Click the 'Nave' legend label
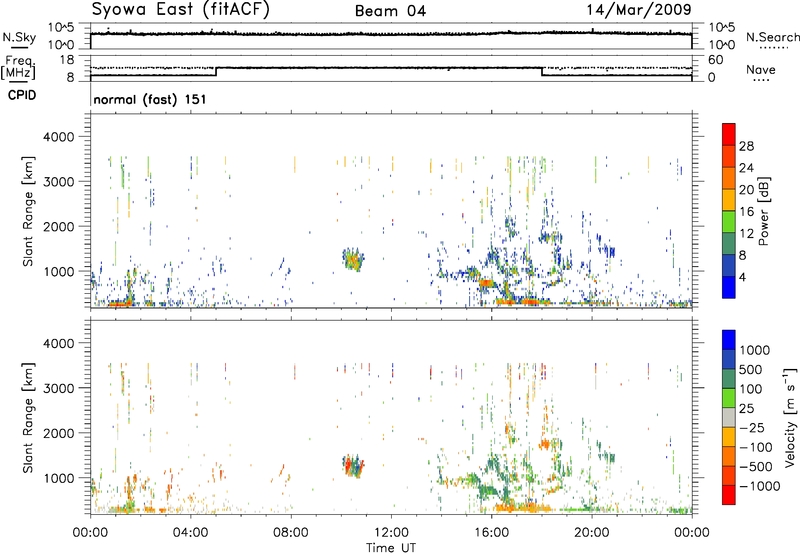The height and width of the screenshot is (554, 800). [761, 70]
